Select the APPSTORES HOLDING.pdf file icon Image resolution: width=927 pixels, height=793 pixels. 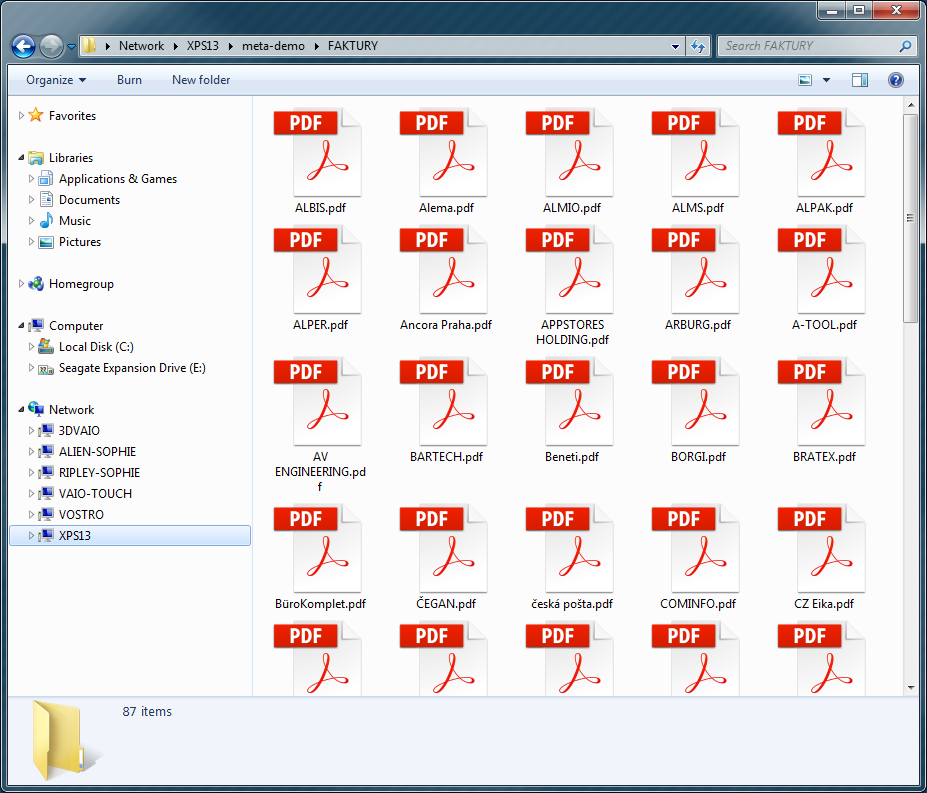[x=570, y=270]
